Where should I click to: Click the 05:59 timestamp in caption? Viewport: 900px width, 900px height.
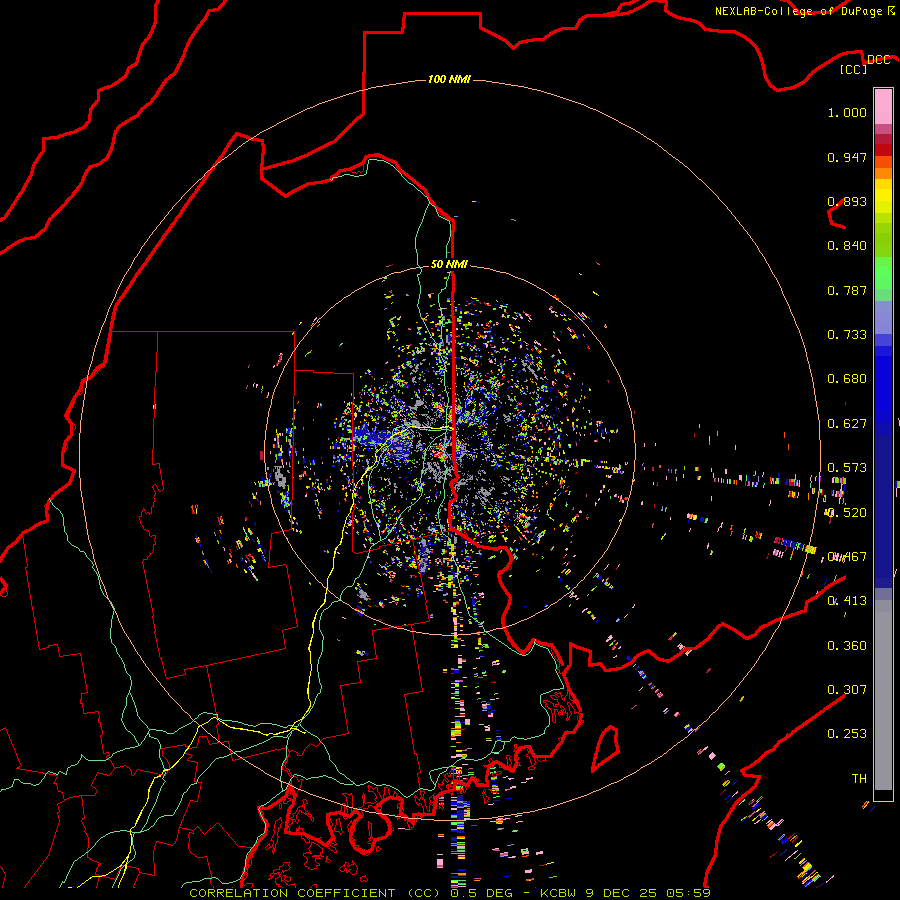click(x=688, y=893)
